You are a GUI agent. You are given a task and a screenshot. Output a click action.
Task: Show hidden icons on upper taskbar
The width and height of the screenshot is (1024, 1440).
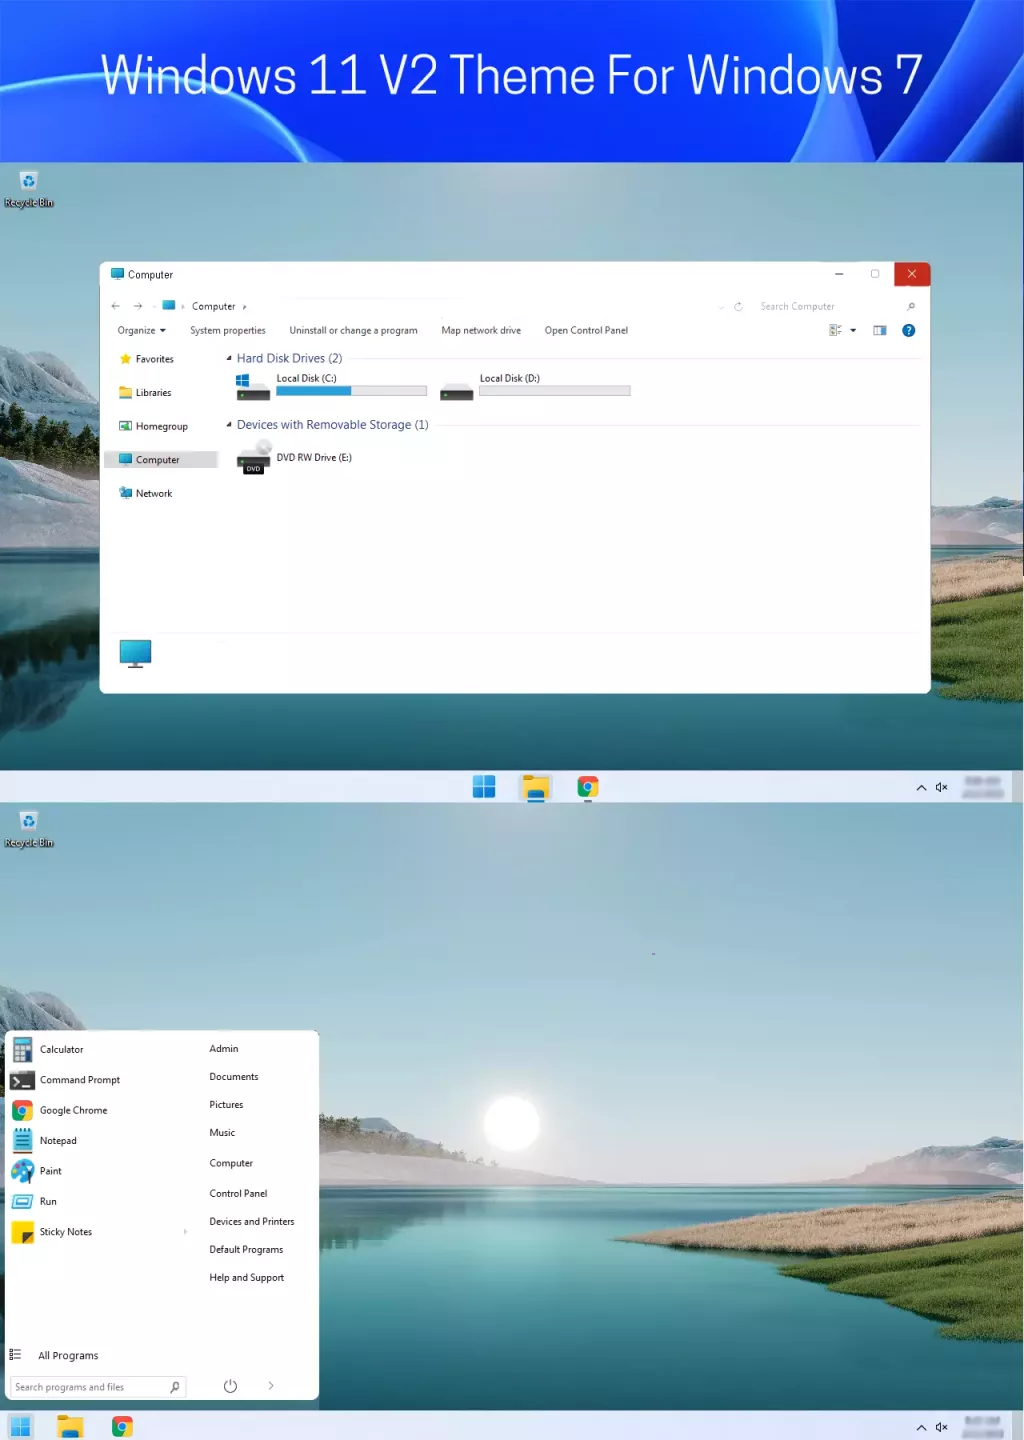click(x=921, y=788)
